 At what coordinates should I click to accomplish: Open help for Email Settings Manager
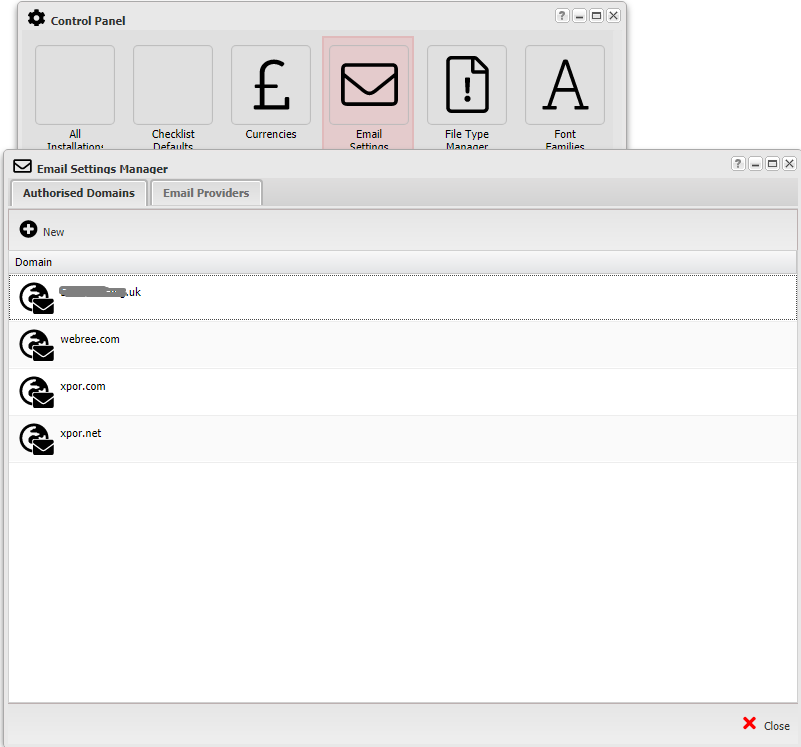pyautogui.click(x=737, y=163)
